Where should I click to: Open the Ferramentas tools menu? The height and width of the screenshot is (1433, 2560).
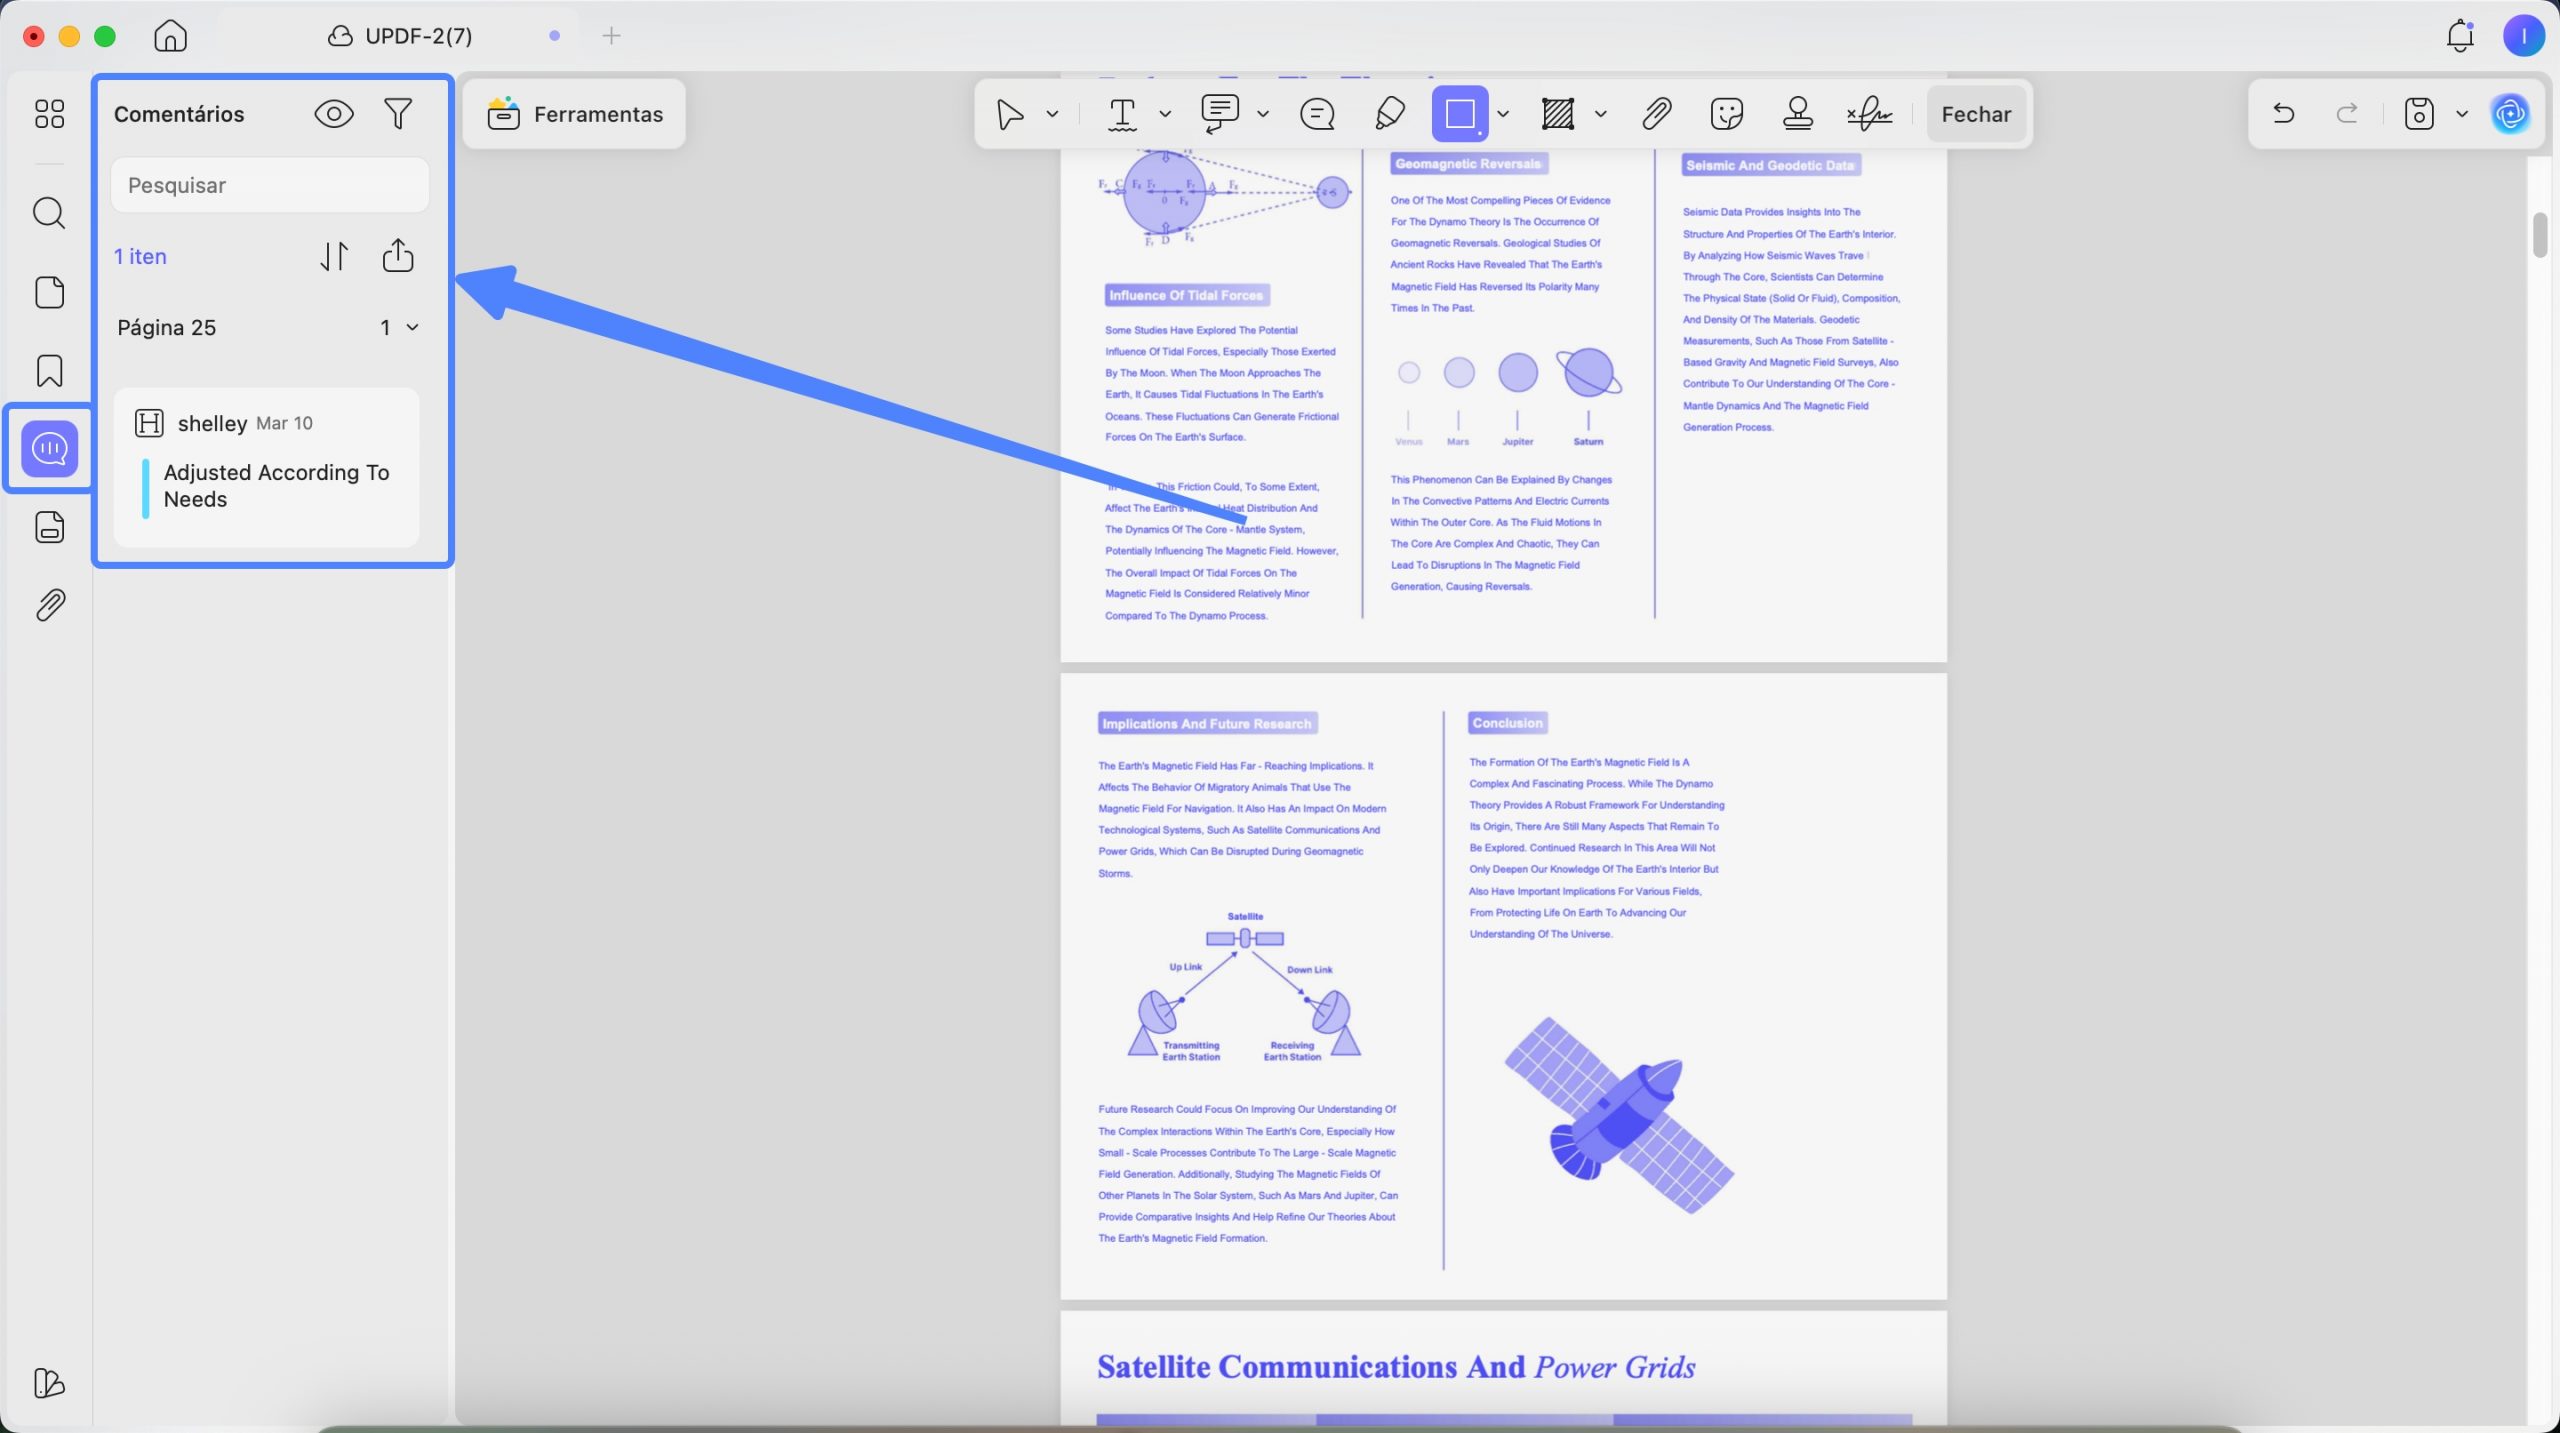tap(575, 115)
